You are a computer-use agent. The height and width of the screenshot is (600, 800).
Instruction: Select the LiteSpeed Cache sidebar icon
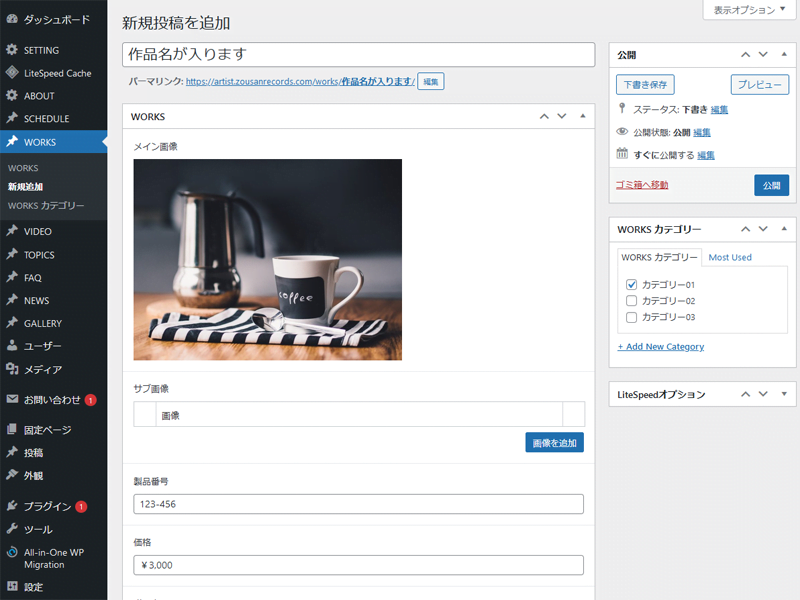coord(10,72)
